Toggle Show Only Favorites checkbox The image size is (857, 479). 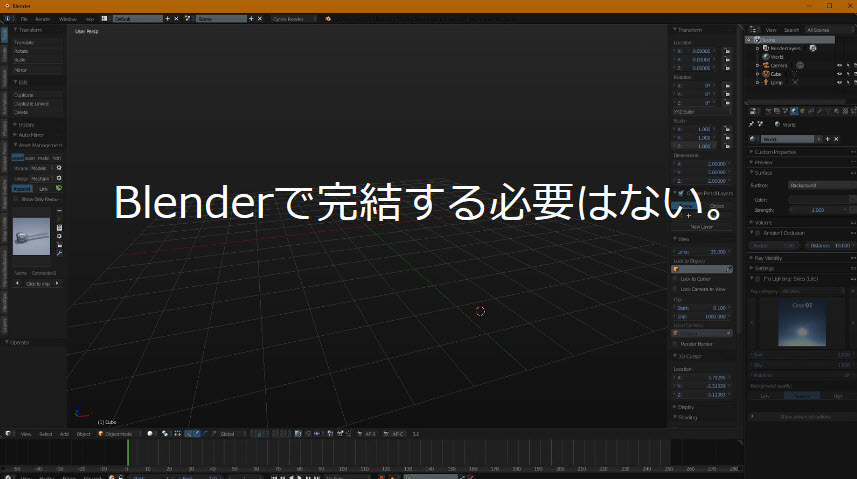point(16,199)
